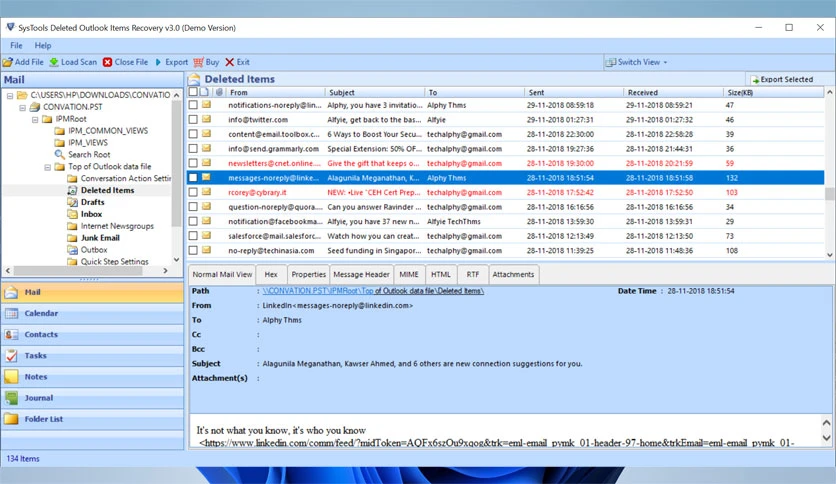Click envelope icon of rcorey@cybrary.it row
This screenshot has width=836, height=484.
206,192
